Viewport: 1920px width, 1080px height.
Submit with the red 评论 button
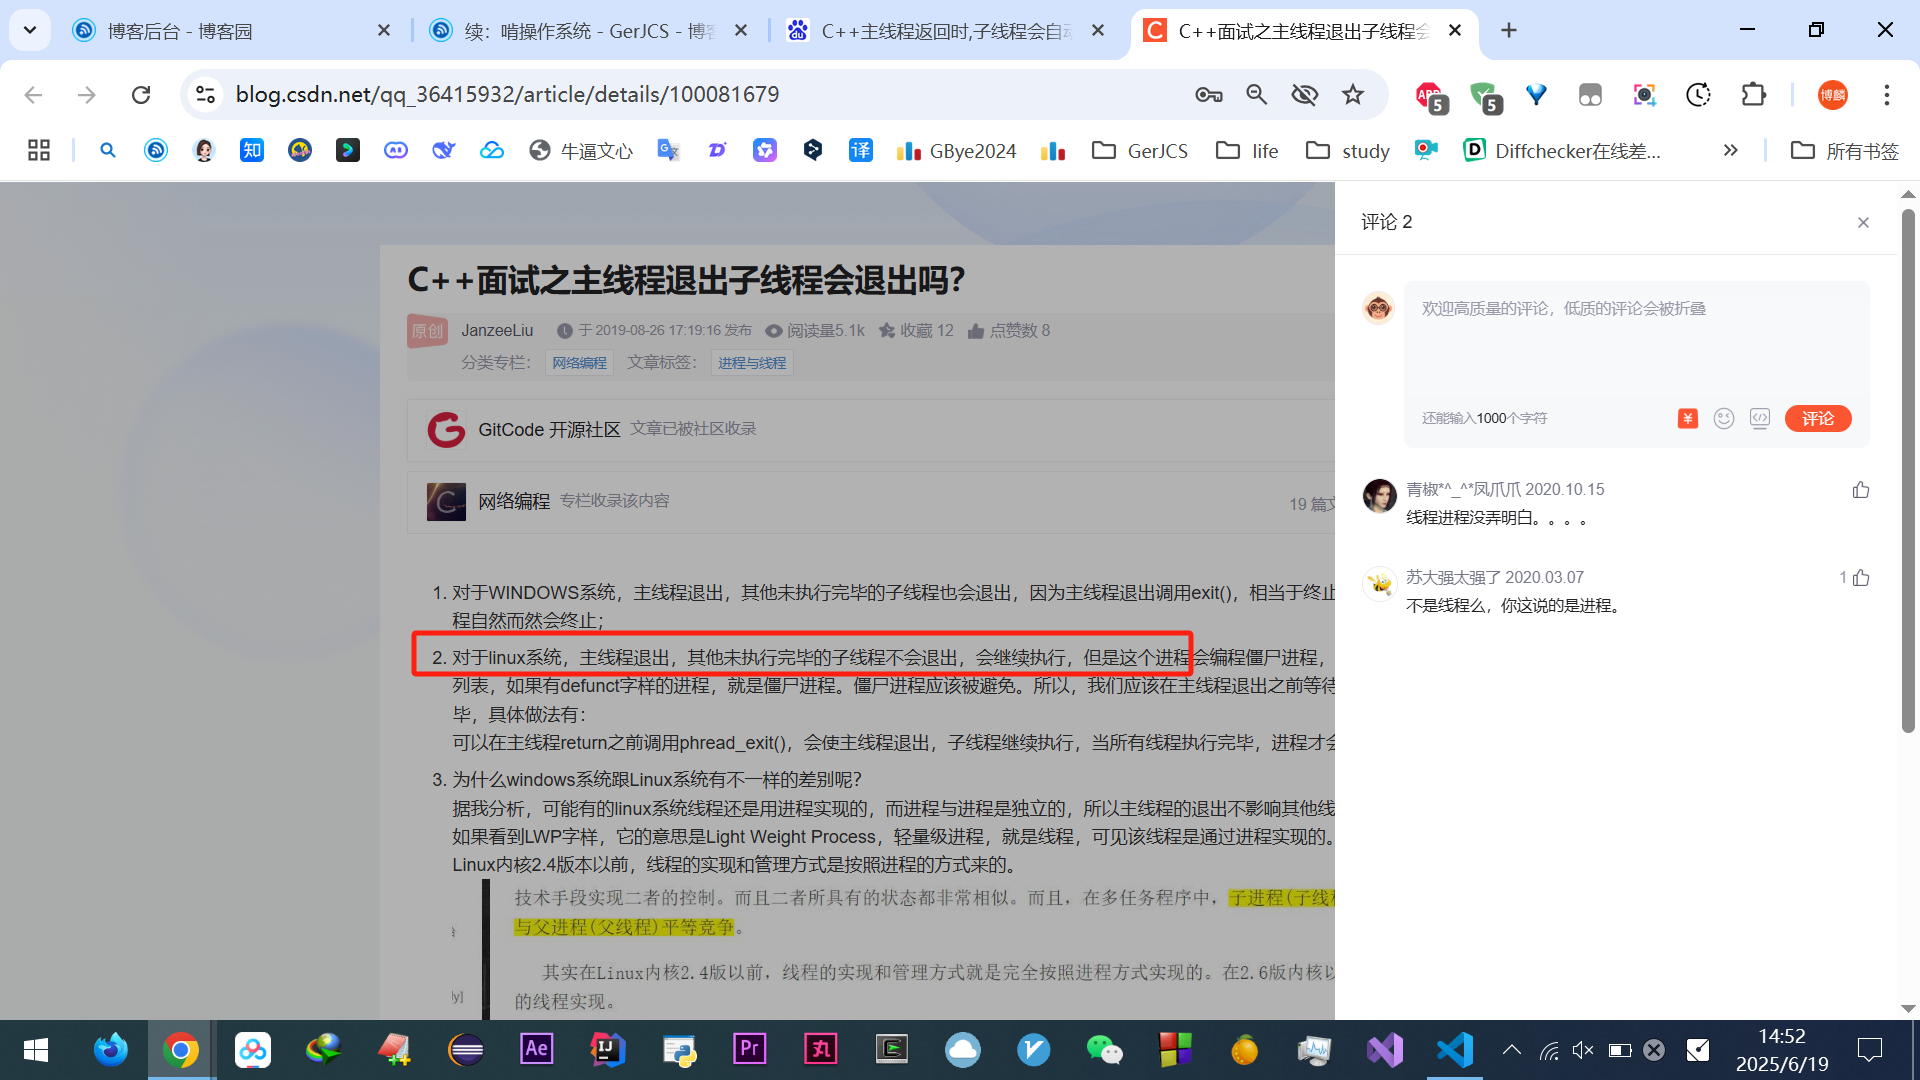coord(1817,419)
